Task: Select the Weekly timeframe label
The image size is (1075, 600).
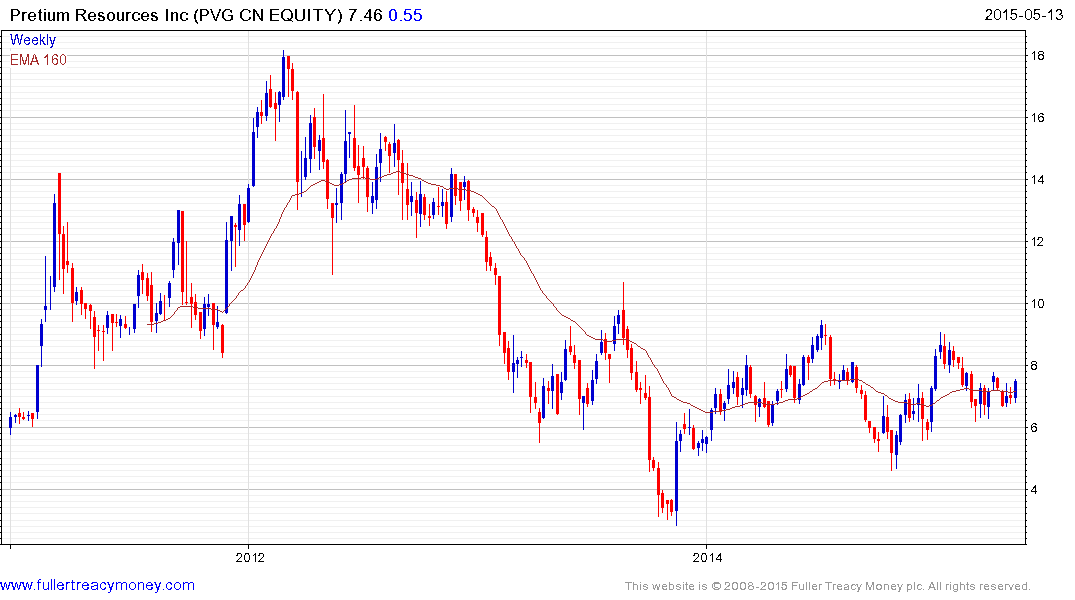Action: 33,40
